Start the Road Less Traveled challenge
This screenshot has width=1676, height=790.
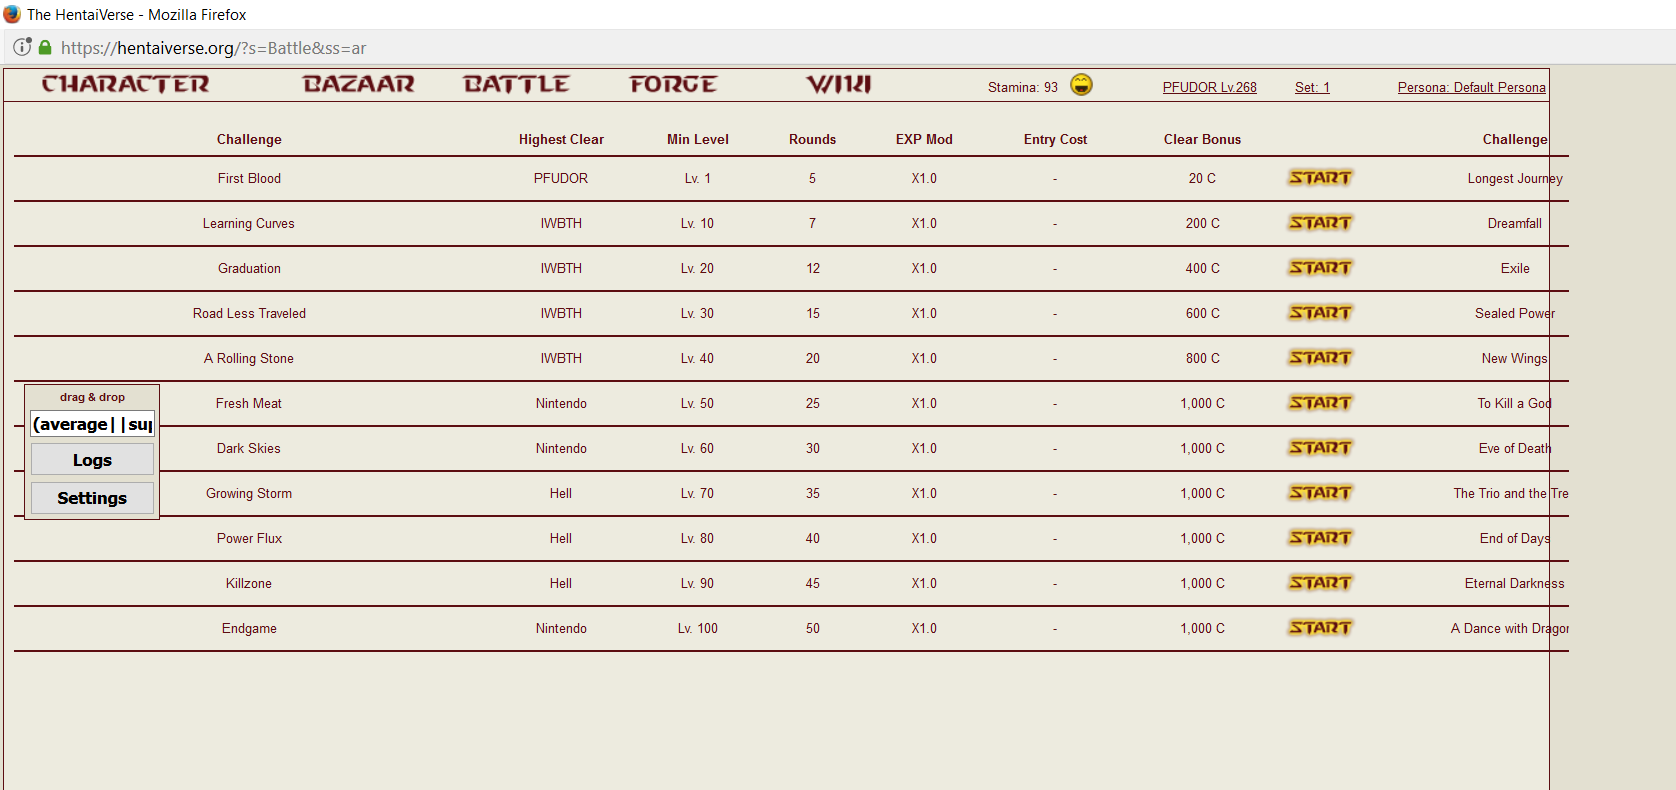1320,313
